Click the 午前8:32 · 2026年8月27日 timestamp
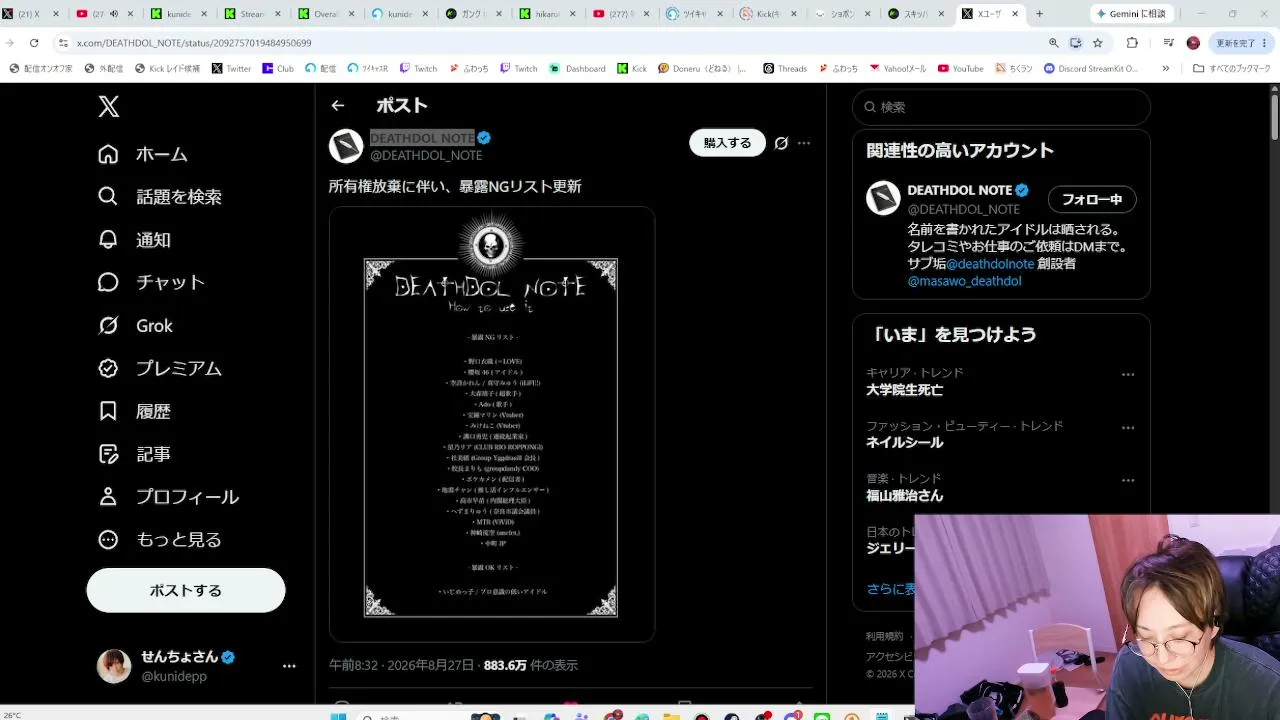1280x720 pixels. pyautogui.click(x=403, y=665)
